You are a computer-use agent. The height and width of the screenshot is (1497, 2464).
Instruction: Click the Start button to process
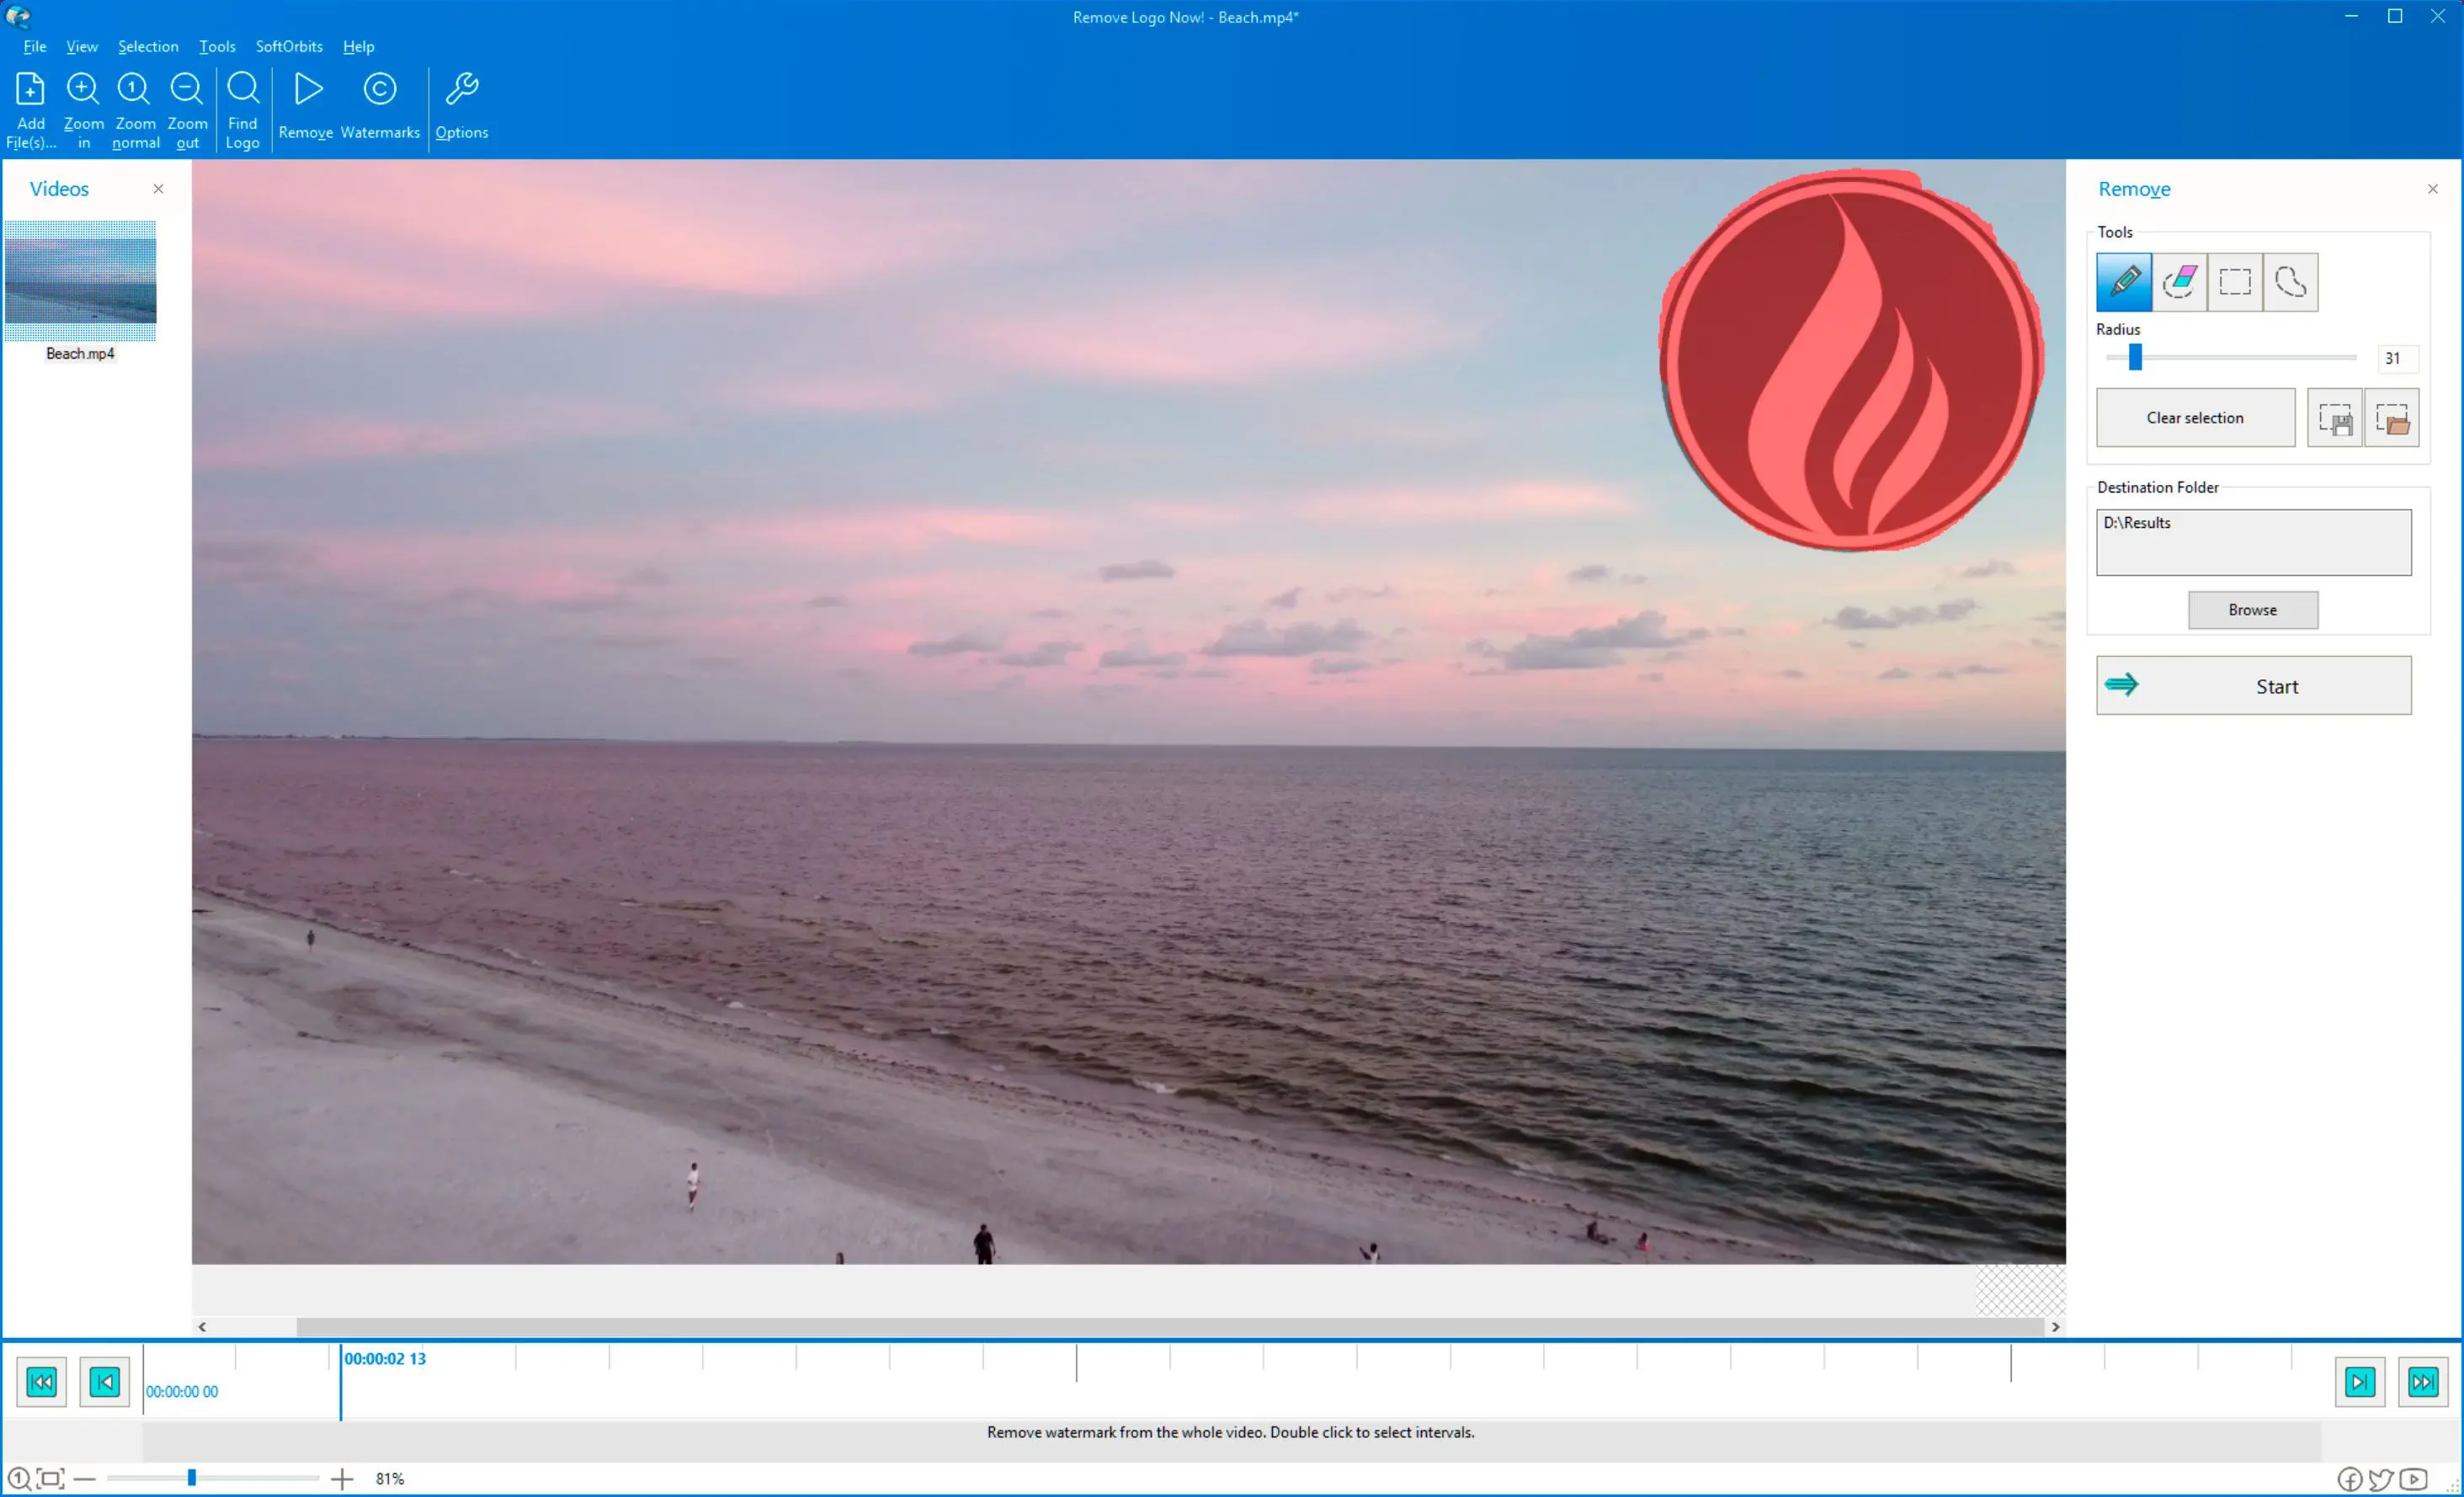click(2253, 685)
